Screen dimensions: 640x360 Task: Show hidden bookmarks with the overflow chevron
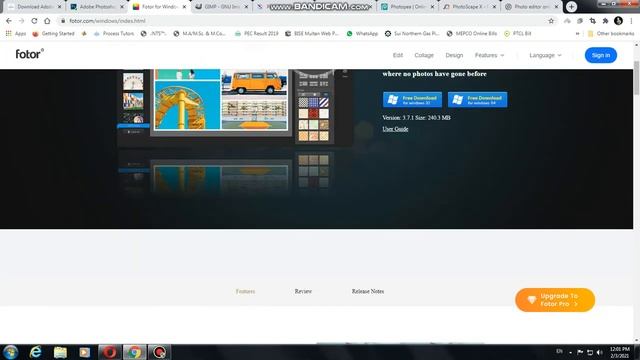click(x=577, y=33)
